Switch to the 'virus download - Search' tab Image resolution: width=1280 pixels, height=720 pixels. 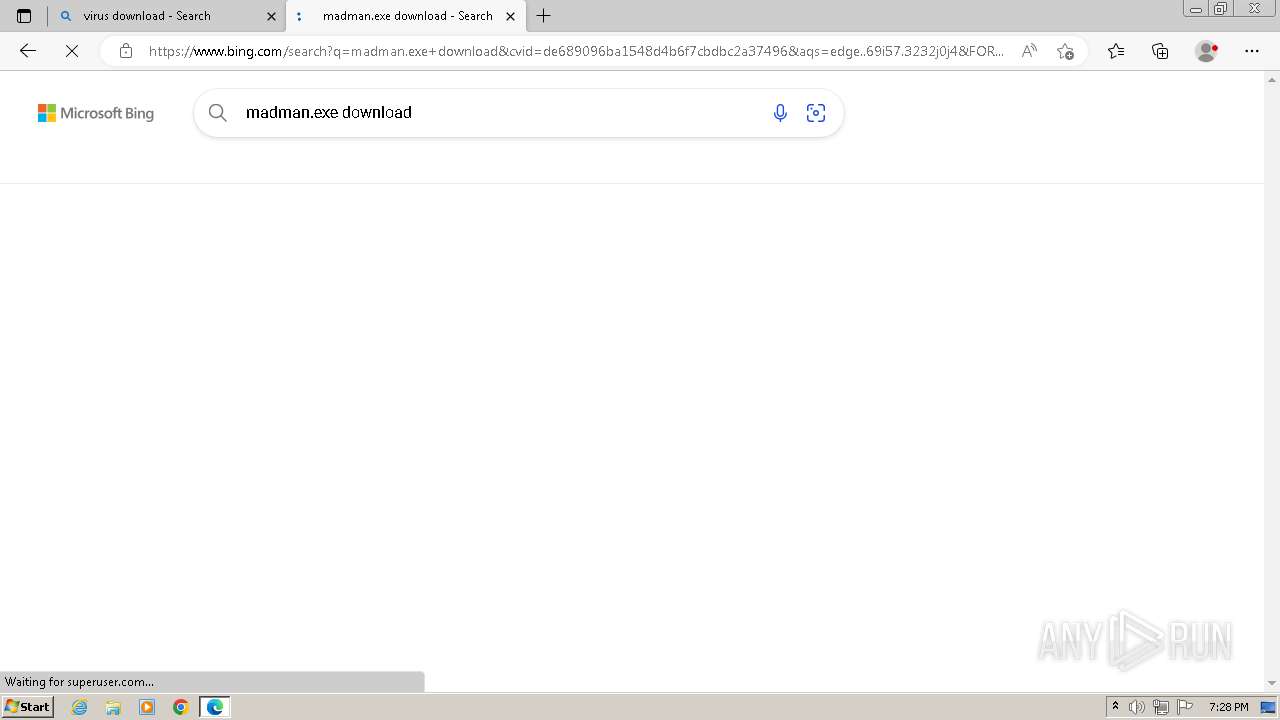coord(166,16)
